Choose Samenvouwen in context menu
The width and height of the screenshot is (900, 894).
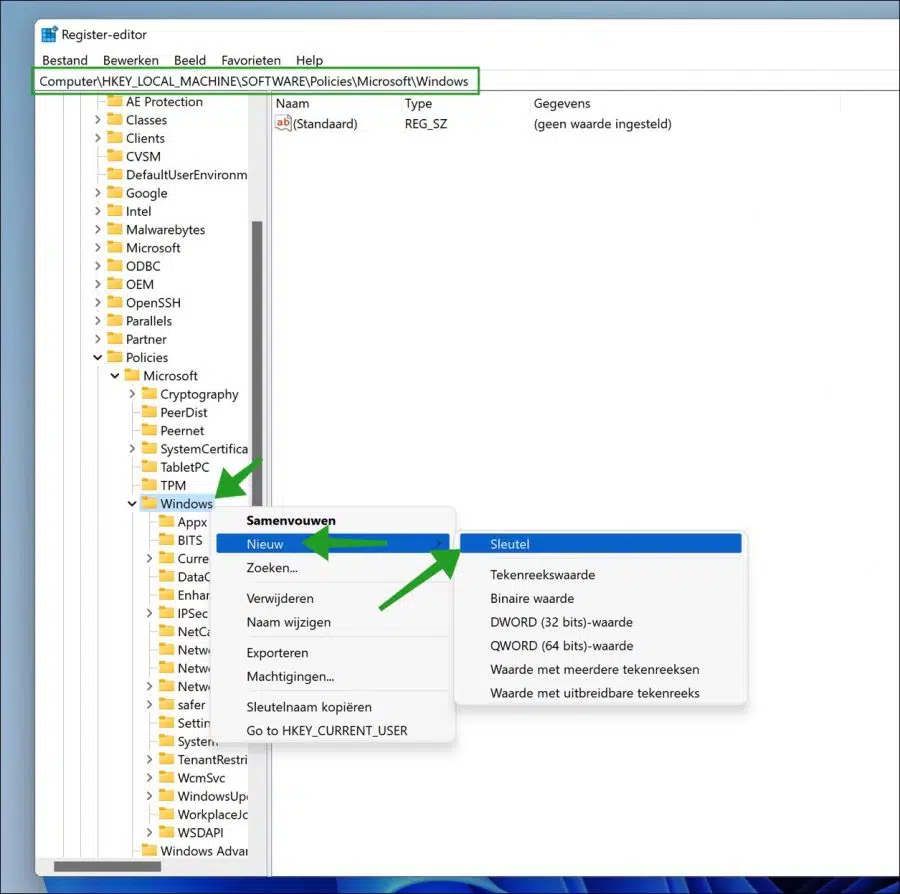[x=335, y=520]
